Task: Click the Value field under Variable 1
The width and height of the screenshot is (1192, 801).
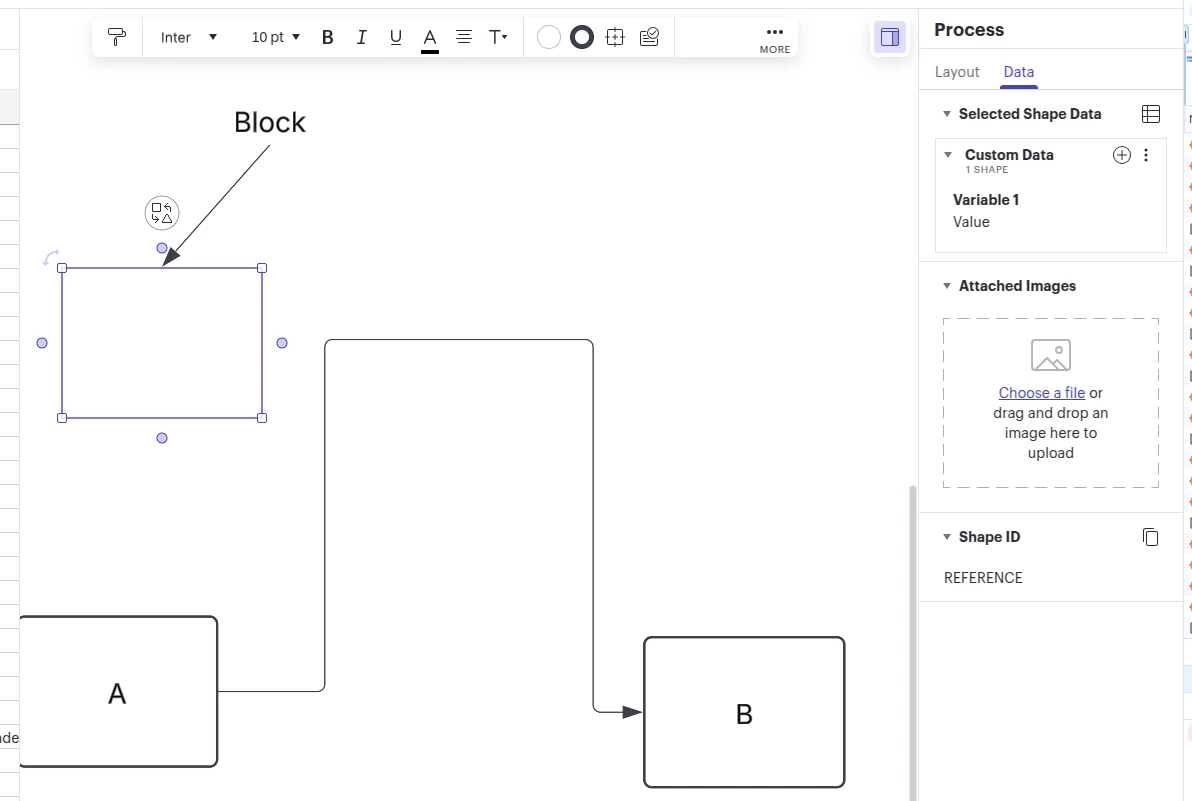Action: [972, 222]
